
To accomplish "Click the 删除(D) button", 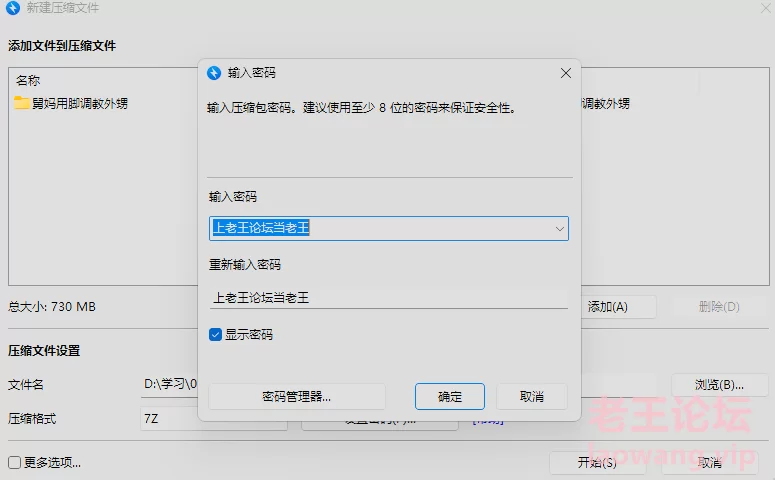I will tap(720, 307).
